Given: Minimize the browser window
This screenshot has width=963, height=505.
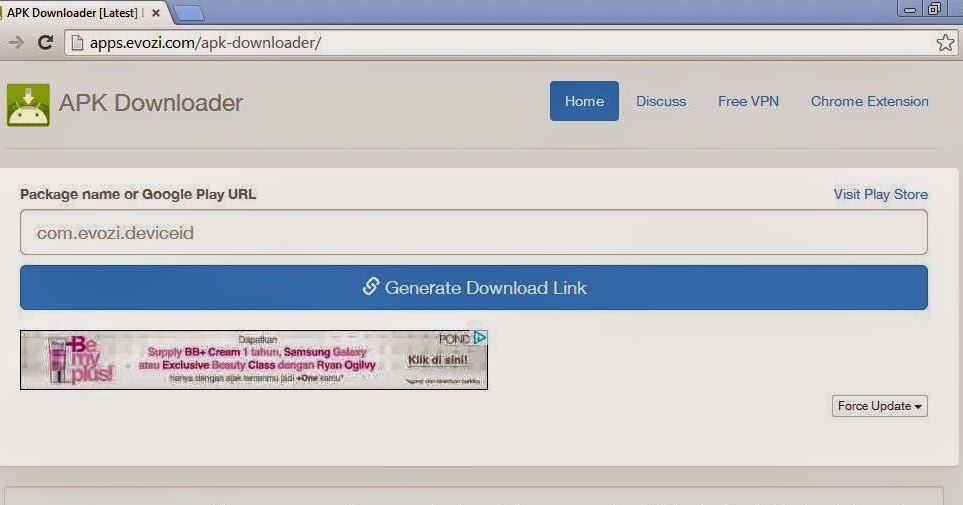Looking at the screenshot, I should 910,9.
